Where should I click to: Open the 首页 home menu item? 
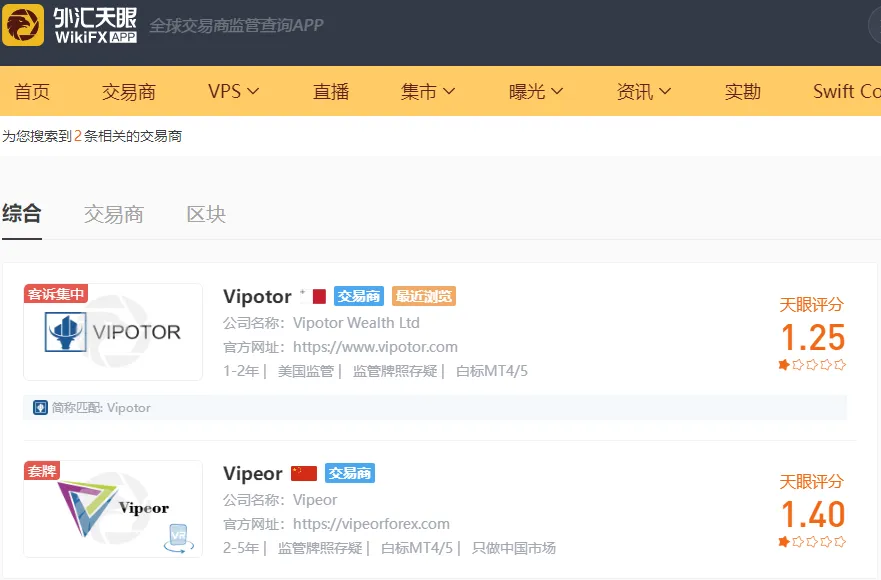coord(32,92)
